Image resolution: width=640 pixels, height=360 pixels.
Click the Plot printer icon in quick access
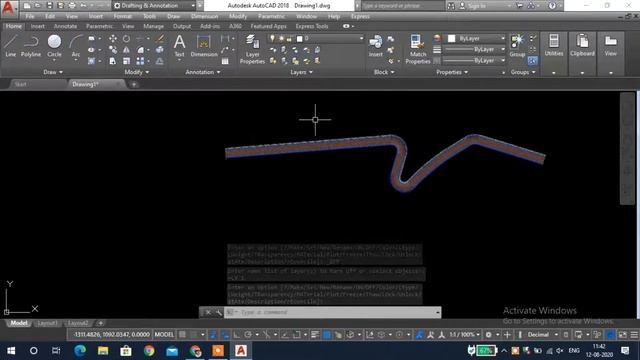(72, 6)
